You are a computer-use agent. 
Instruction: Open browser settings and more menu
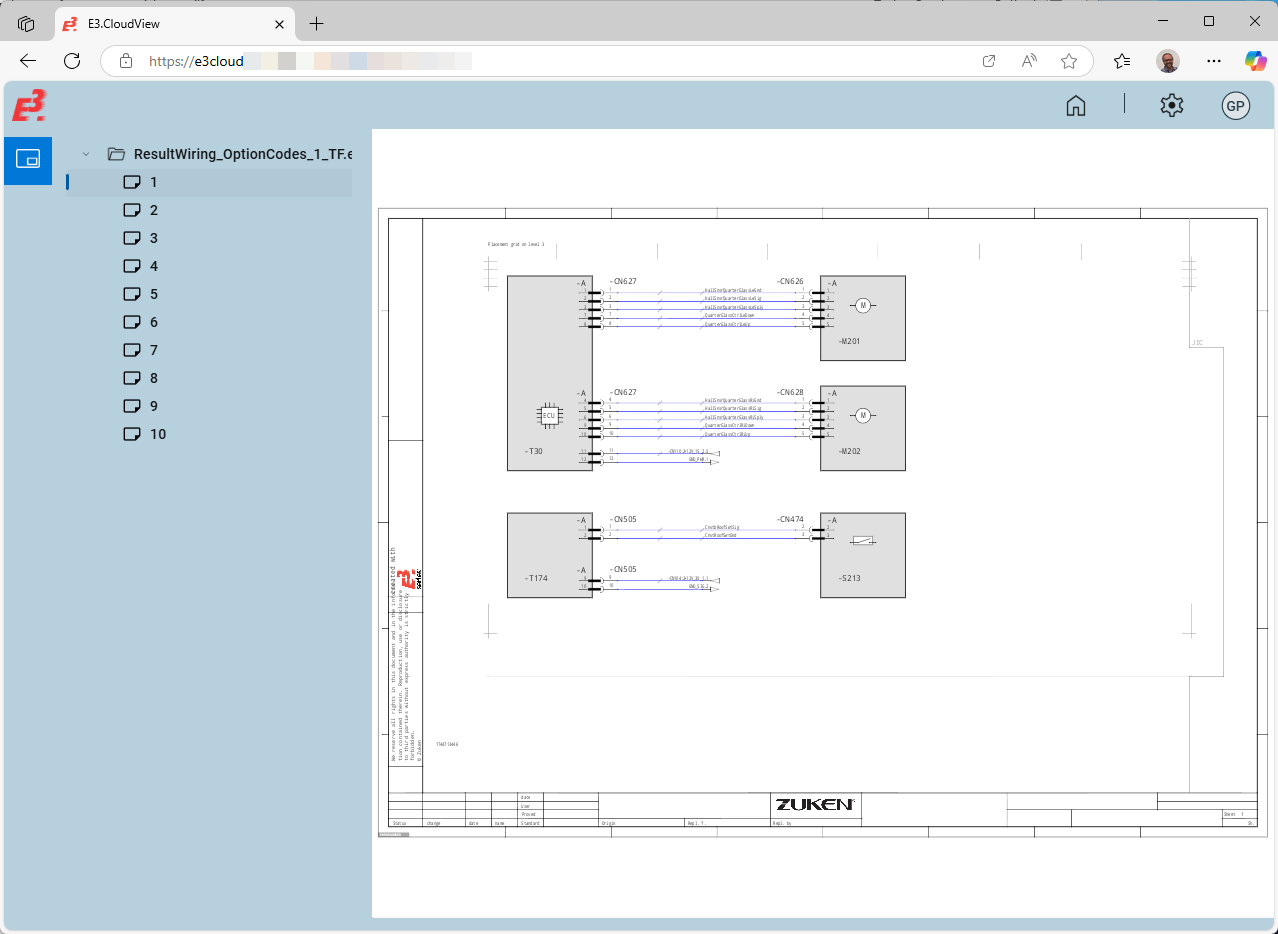click(1214, 61)
